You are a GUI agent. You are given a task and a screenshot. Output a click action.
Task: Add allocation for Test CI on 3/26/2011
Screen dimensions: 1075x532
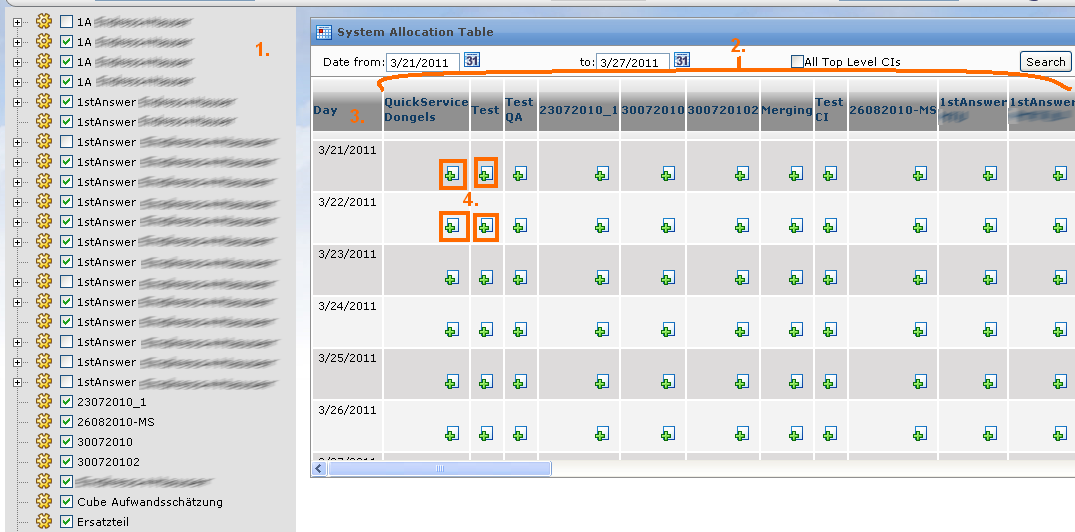(x=830, y=434)
